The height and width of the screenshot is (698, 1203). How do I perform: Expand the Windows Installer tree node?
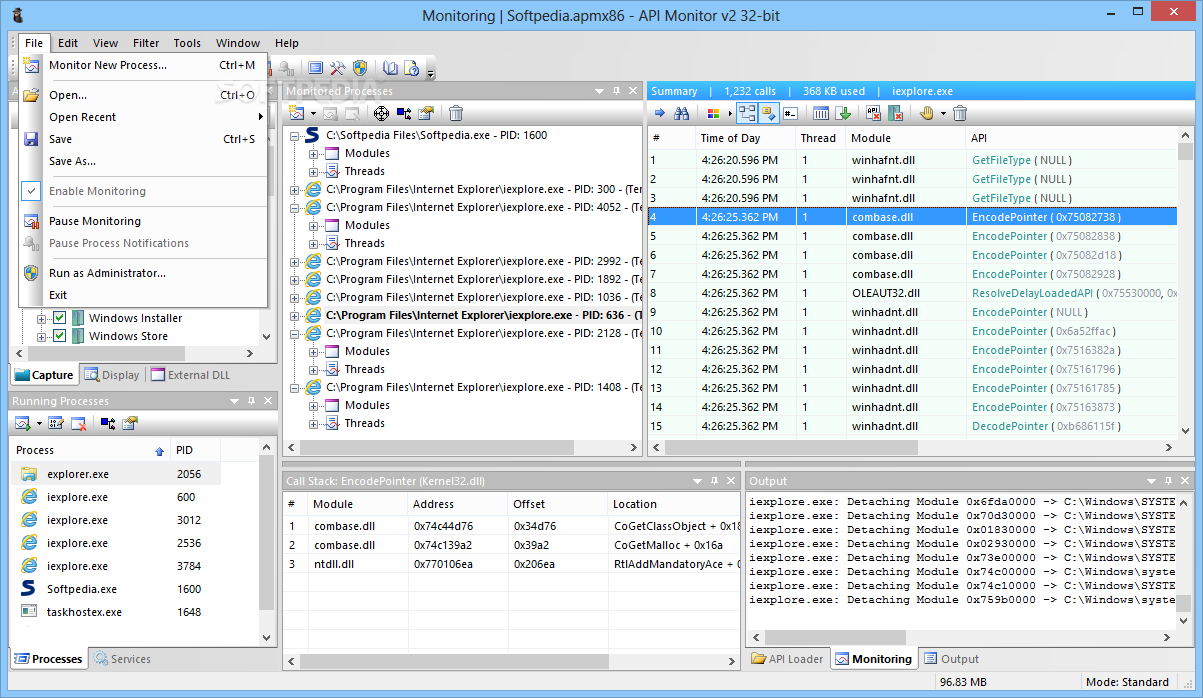tap(42, 318)
